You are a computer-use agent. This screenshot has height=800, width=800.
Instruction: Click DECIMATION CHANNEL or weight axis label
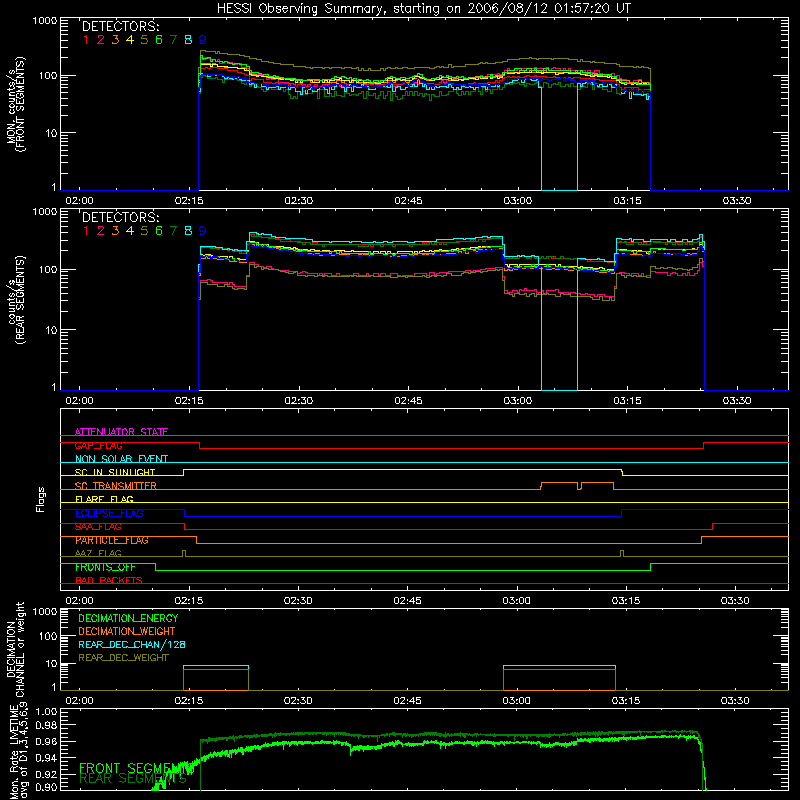click(x=16, y=649)
